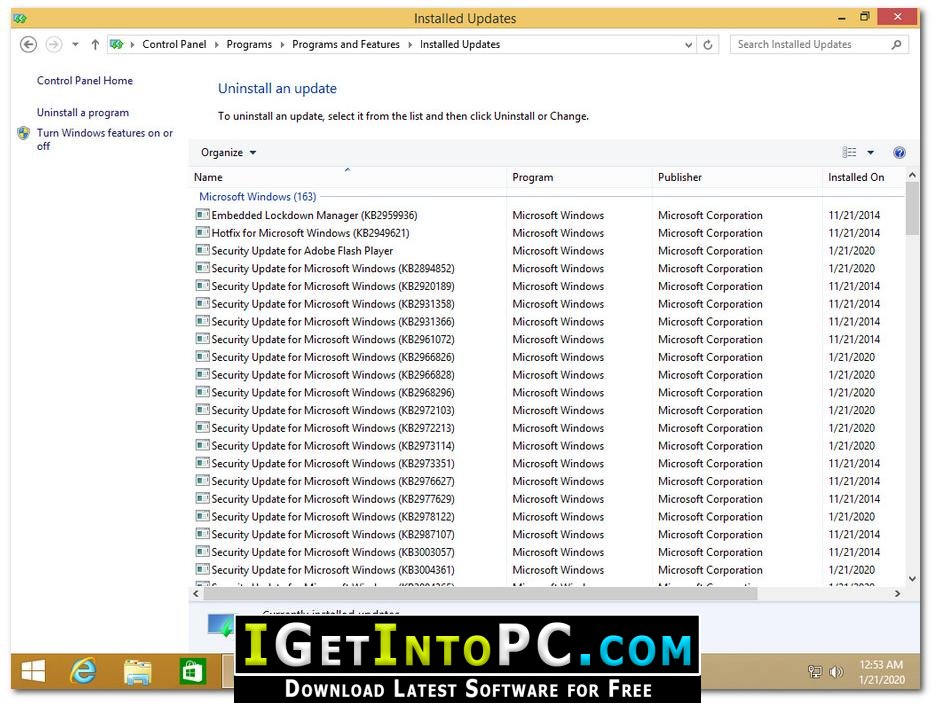Image resolution: width=935 pixels, height=703 pixels.
Task: Open the taskbar clock showing 12:53 AM
Action: click(881, 672)
